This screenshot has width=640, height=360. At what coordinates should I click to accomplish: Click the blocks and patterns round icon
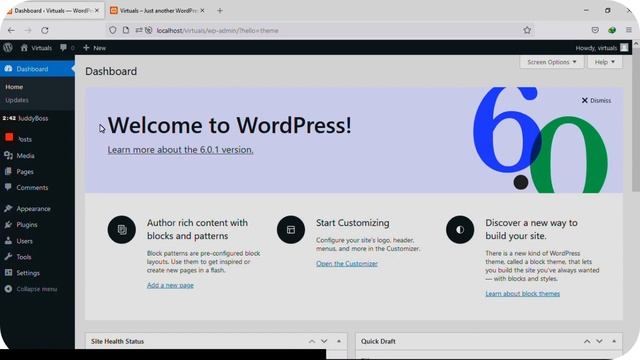point(122,230)
